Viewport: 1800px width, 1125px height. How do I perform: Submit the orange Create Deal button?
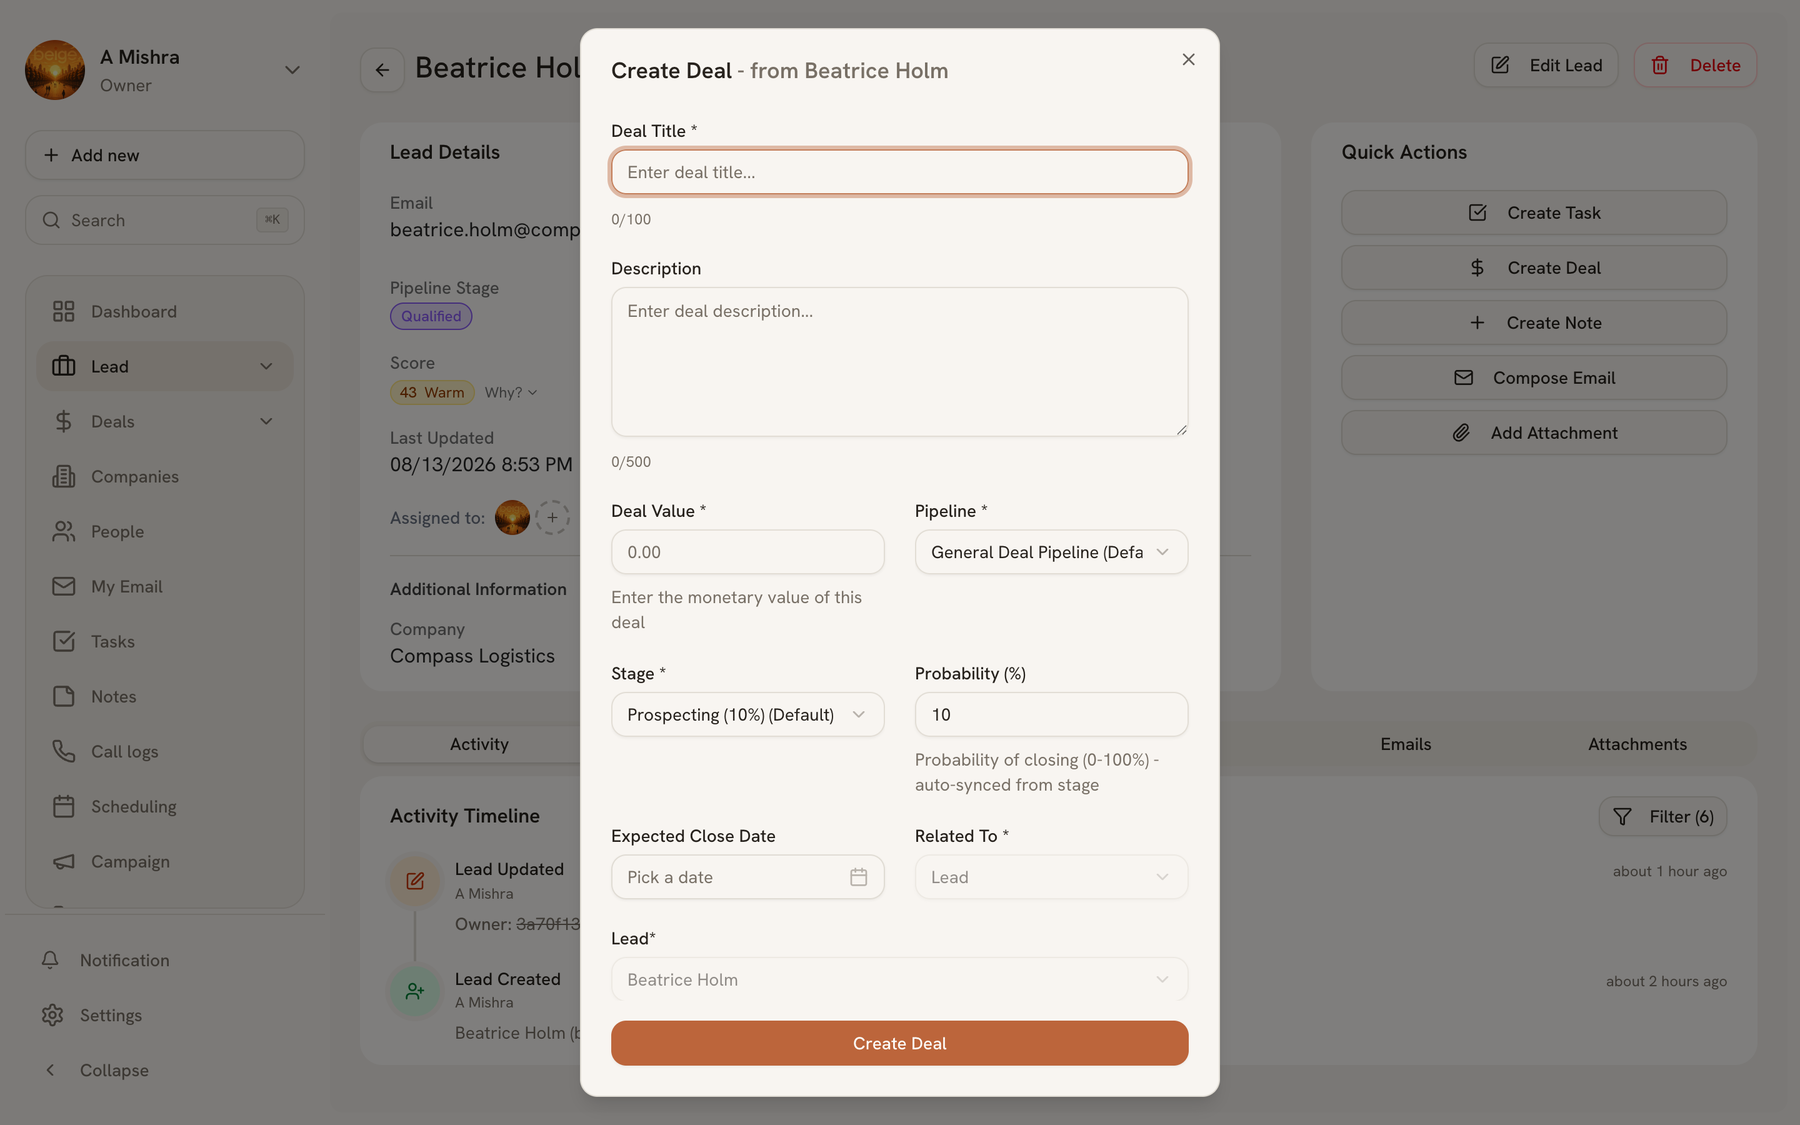point(899,1043)
